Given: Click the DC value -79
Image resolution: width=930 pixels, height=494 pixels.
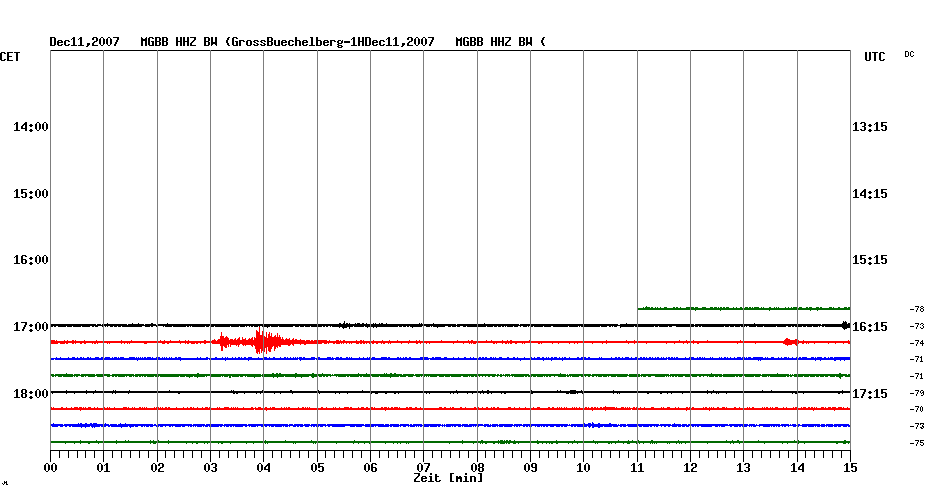Looking at the screenshot, I should [917, 393].
